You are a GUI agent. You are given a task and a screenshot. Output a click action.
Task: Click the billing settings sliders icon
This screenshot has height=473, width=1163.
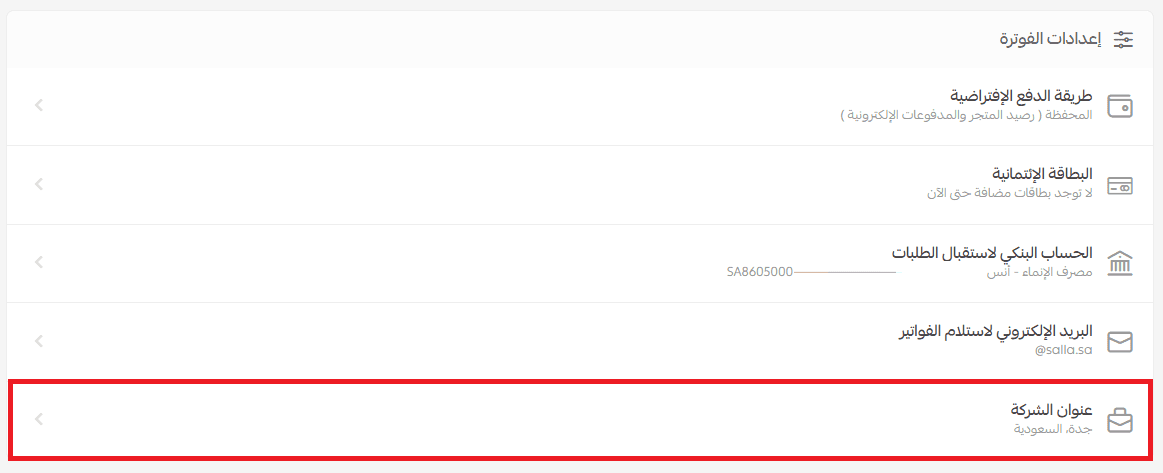(1124, 40)
